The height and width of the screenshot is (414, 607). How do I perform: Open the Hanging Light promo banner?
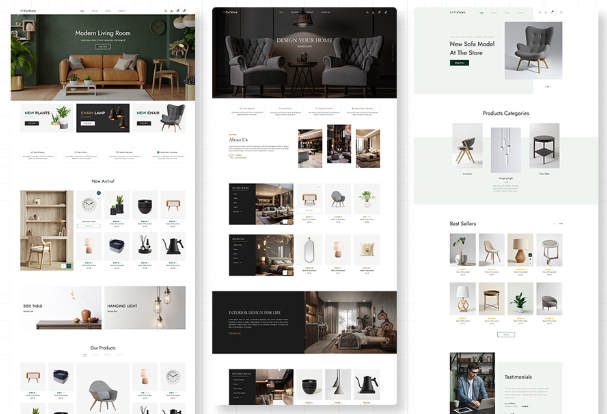pyautogui.click(x=145, y=308)
